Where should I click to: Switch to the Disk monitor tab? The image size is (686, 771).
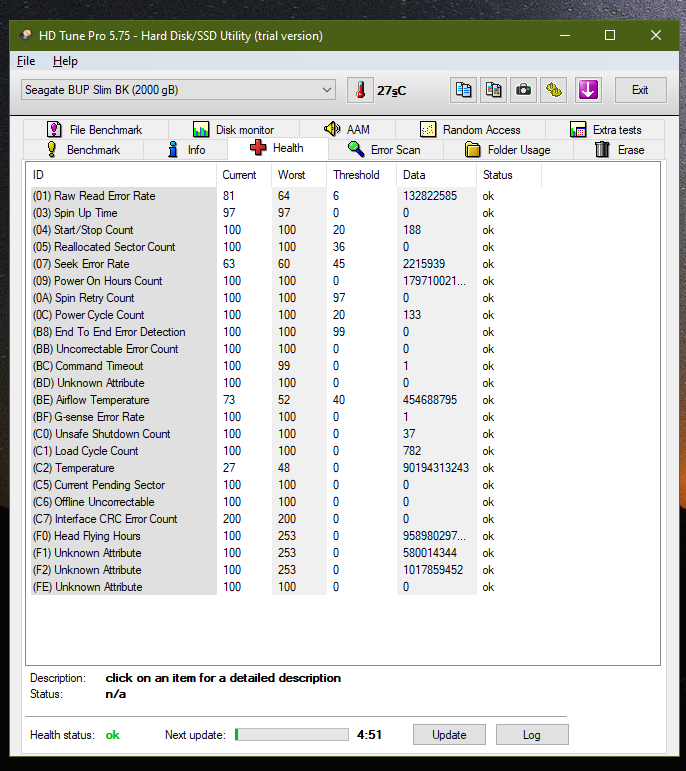coord(234,130)
